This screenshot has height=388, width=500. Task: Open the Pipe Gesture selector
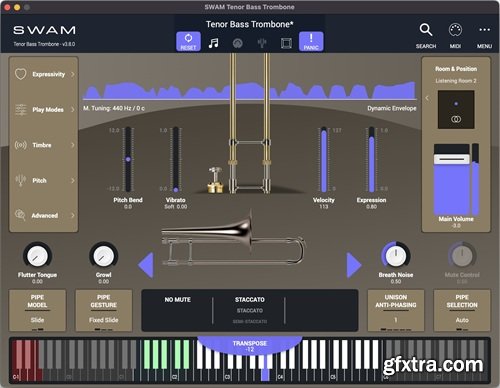(104, 310)
